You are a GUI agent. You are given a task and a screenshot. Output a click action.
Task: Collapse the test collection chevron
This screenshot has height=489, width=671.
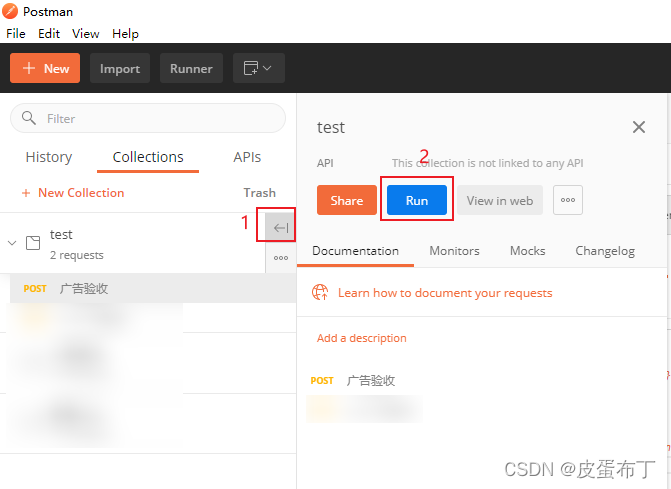(12, 243)
